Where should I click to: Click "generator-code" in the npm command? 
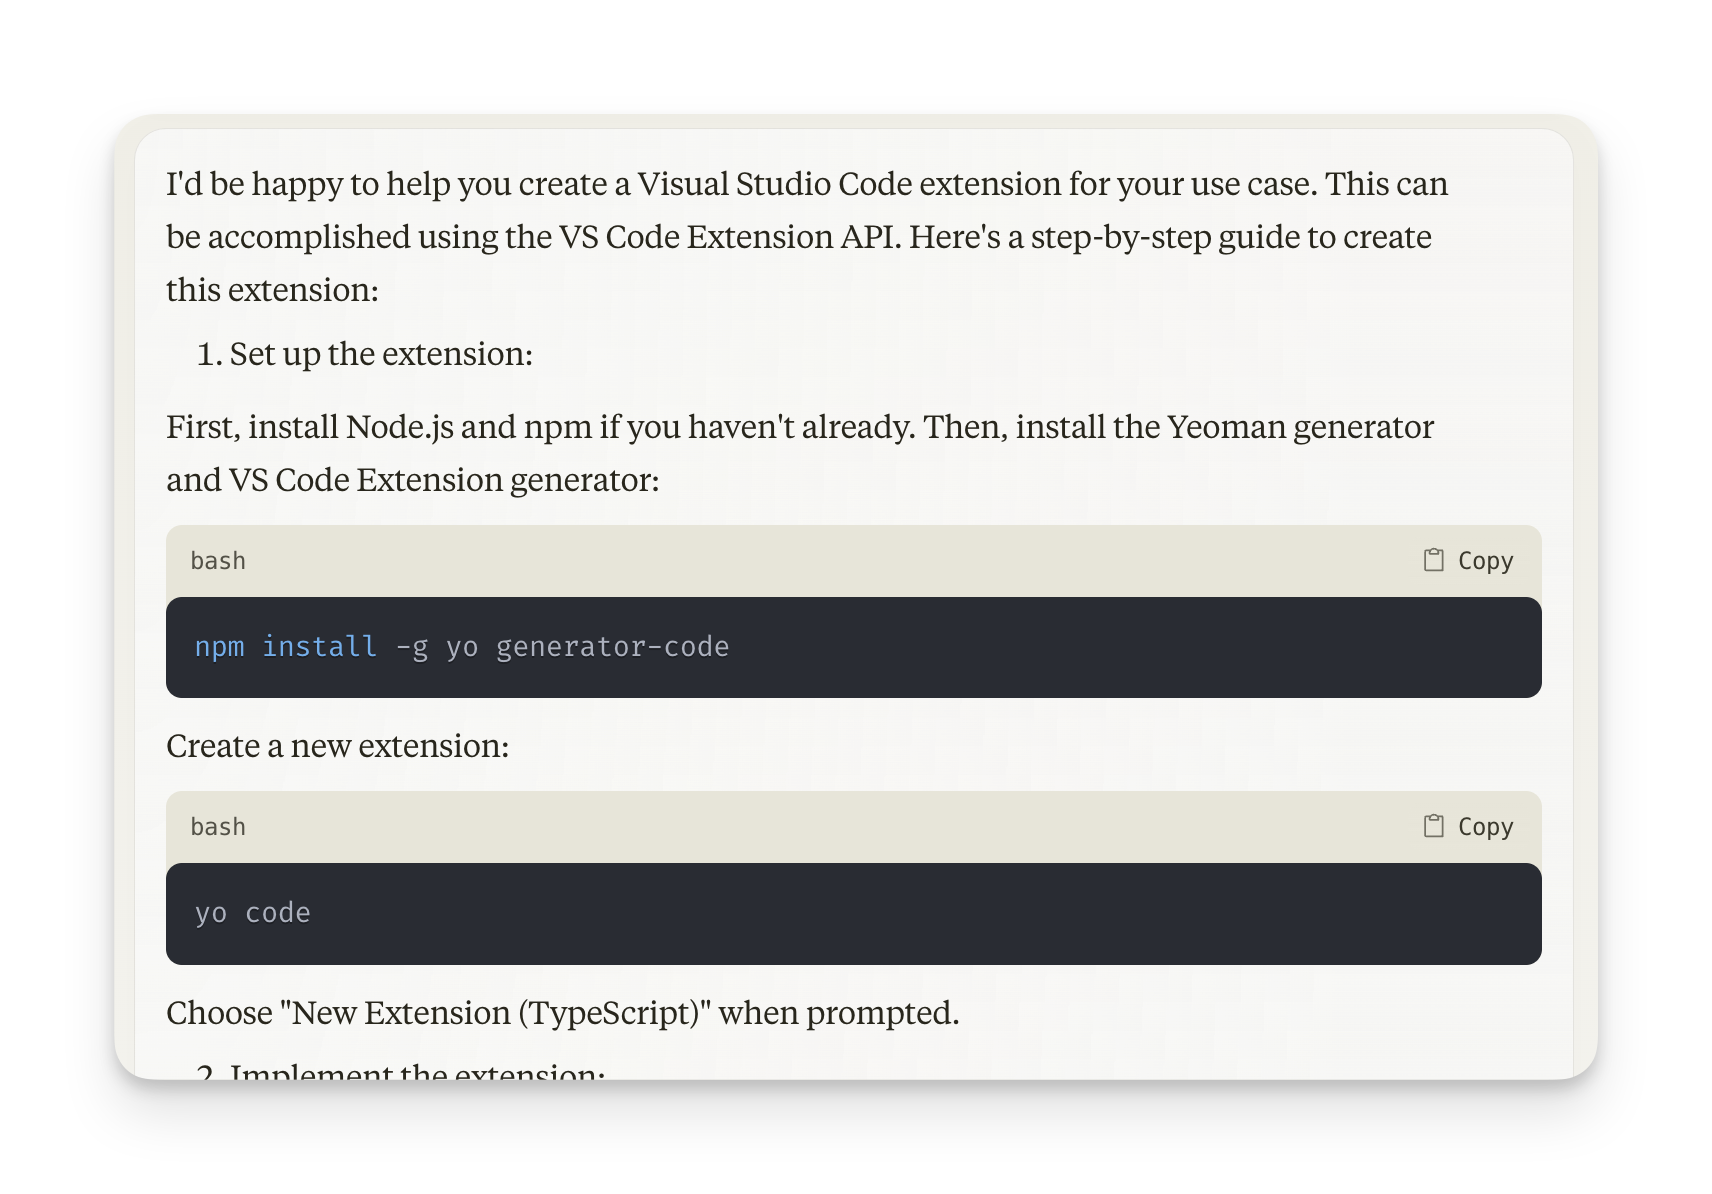612,647
